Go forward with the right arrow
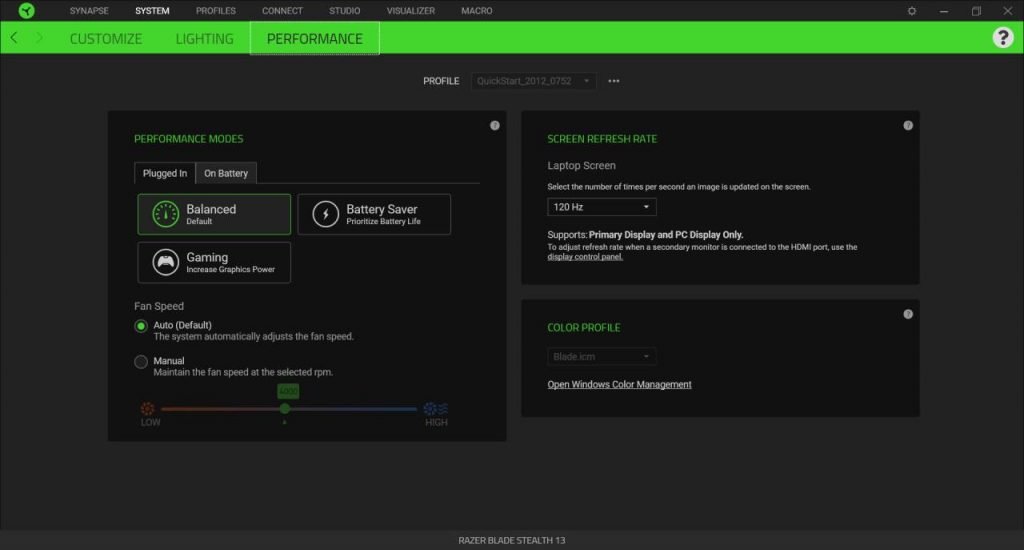The image size is (1024, 550). 39,38
